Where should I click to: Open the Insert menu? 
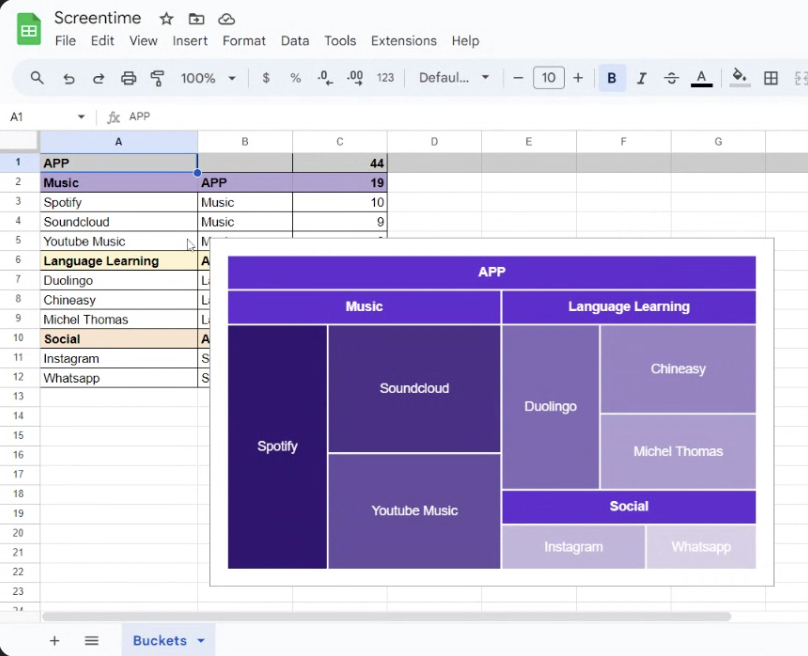[190, 41]
